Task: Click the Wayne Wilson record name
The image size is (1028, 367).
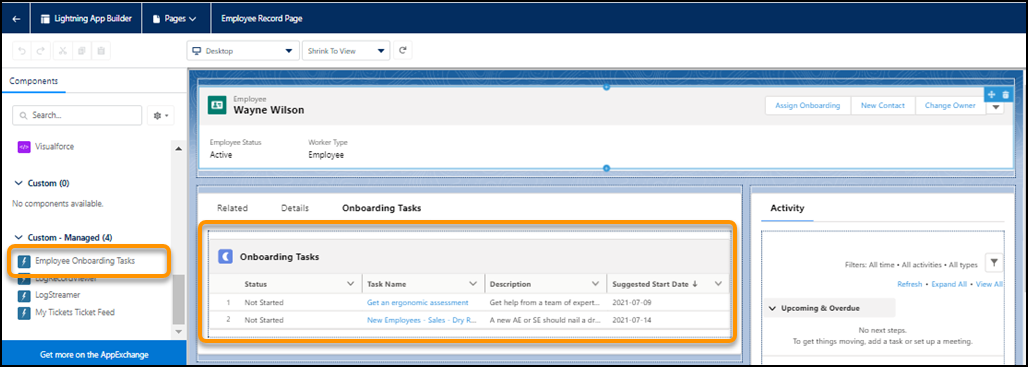Action: [x=269, y=110]
